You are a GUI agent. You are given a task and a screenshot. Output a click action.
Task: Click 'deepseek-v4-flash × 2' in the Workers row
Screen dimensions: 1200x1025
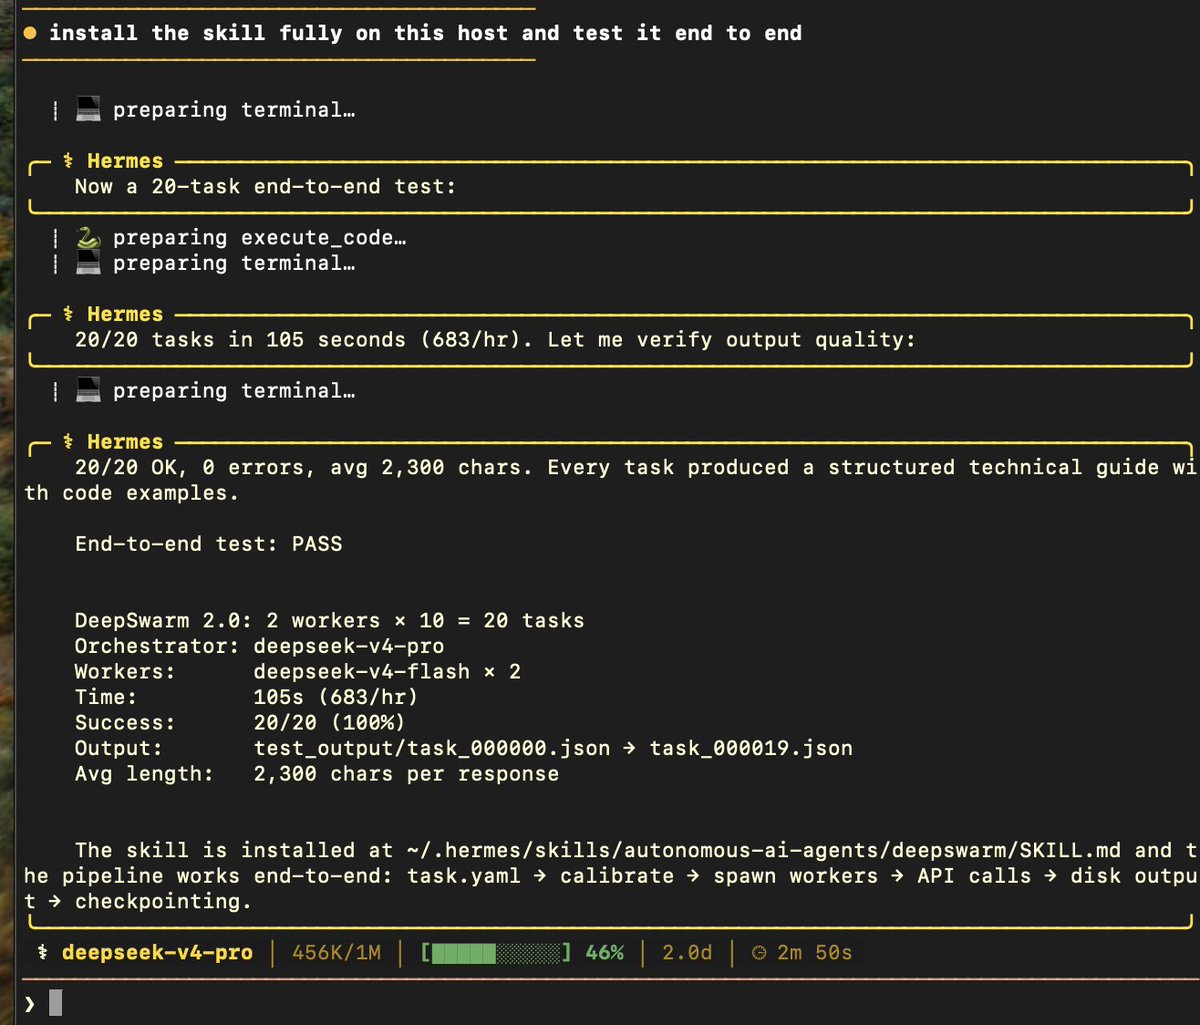[387, 672]
